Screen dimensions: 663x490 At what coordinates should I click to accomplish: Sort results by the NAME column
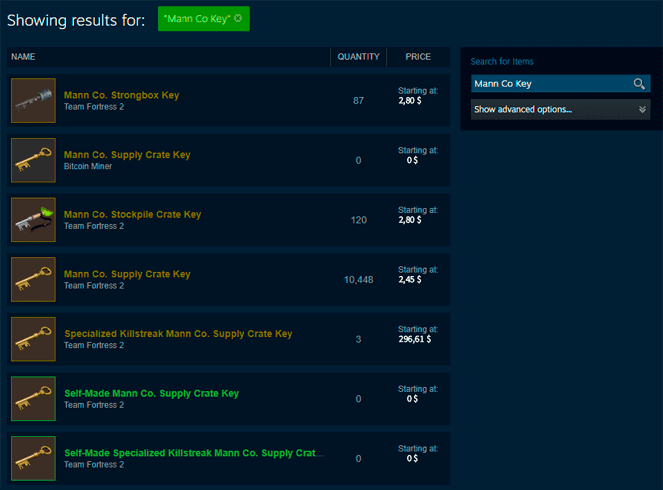[24, 57]
